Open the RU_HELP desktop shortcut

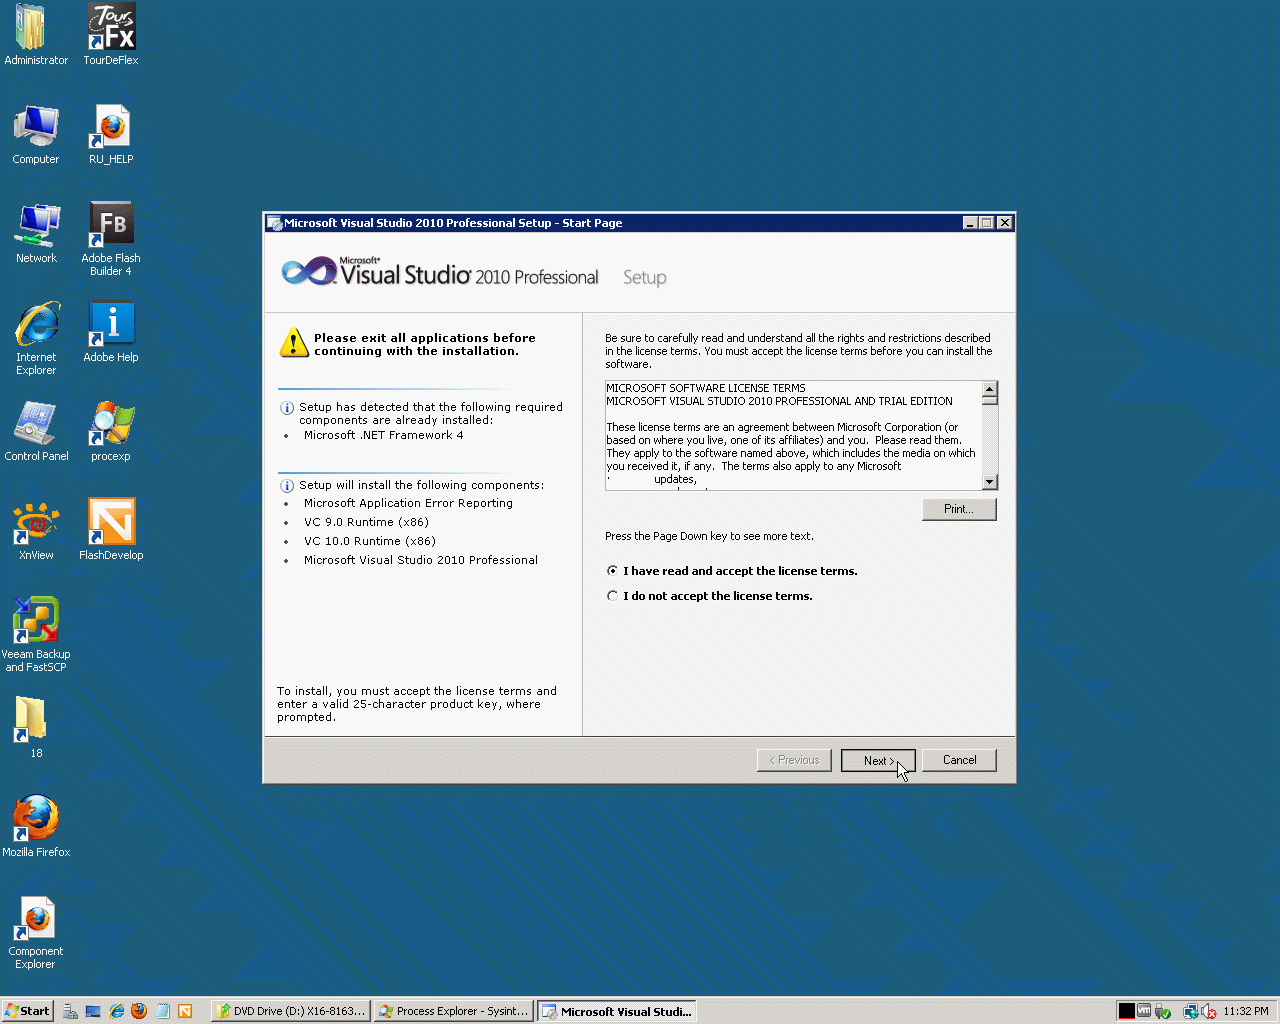click(111, 134)
